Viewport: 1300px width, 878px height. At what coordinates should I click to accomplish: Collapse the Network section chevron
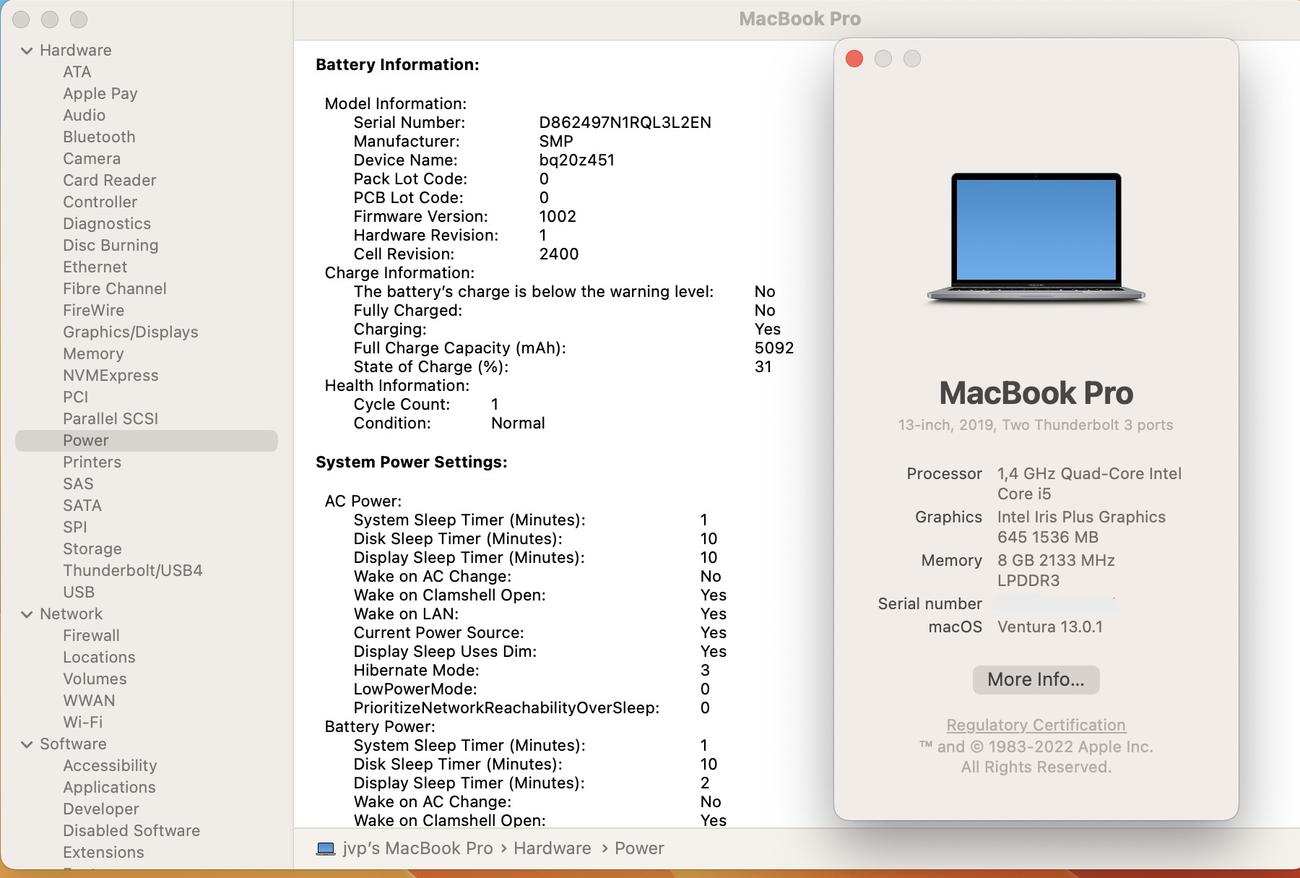(x=26, y=614)
